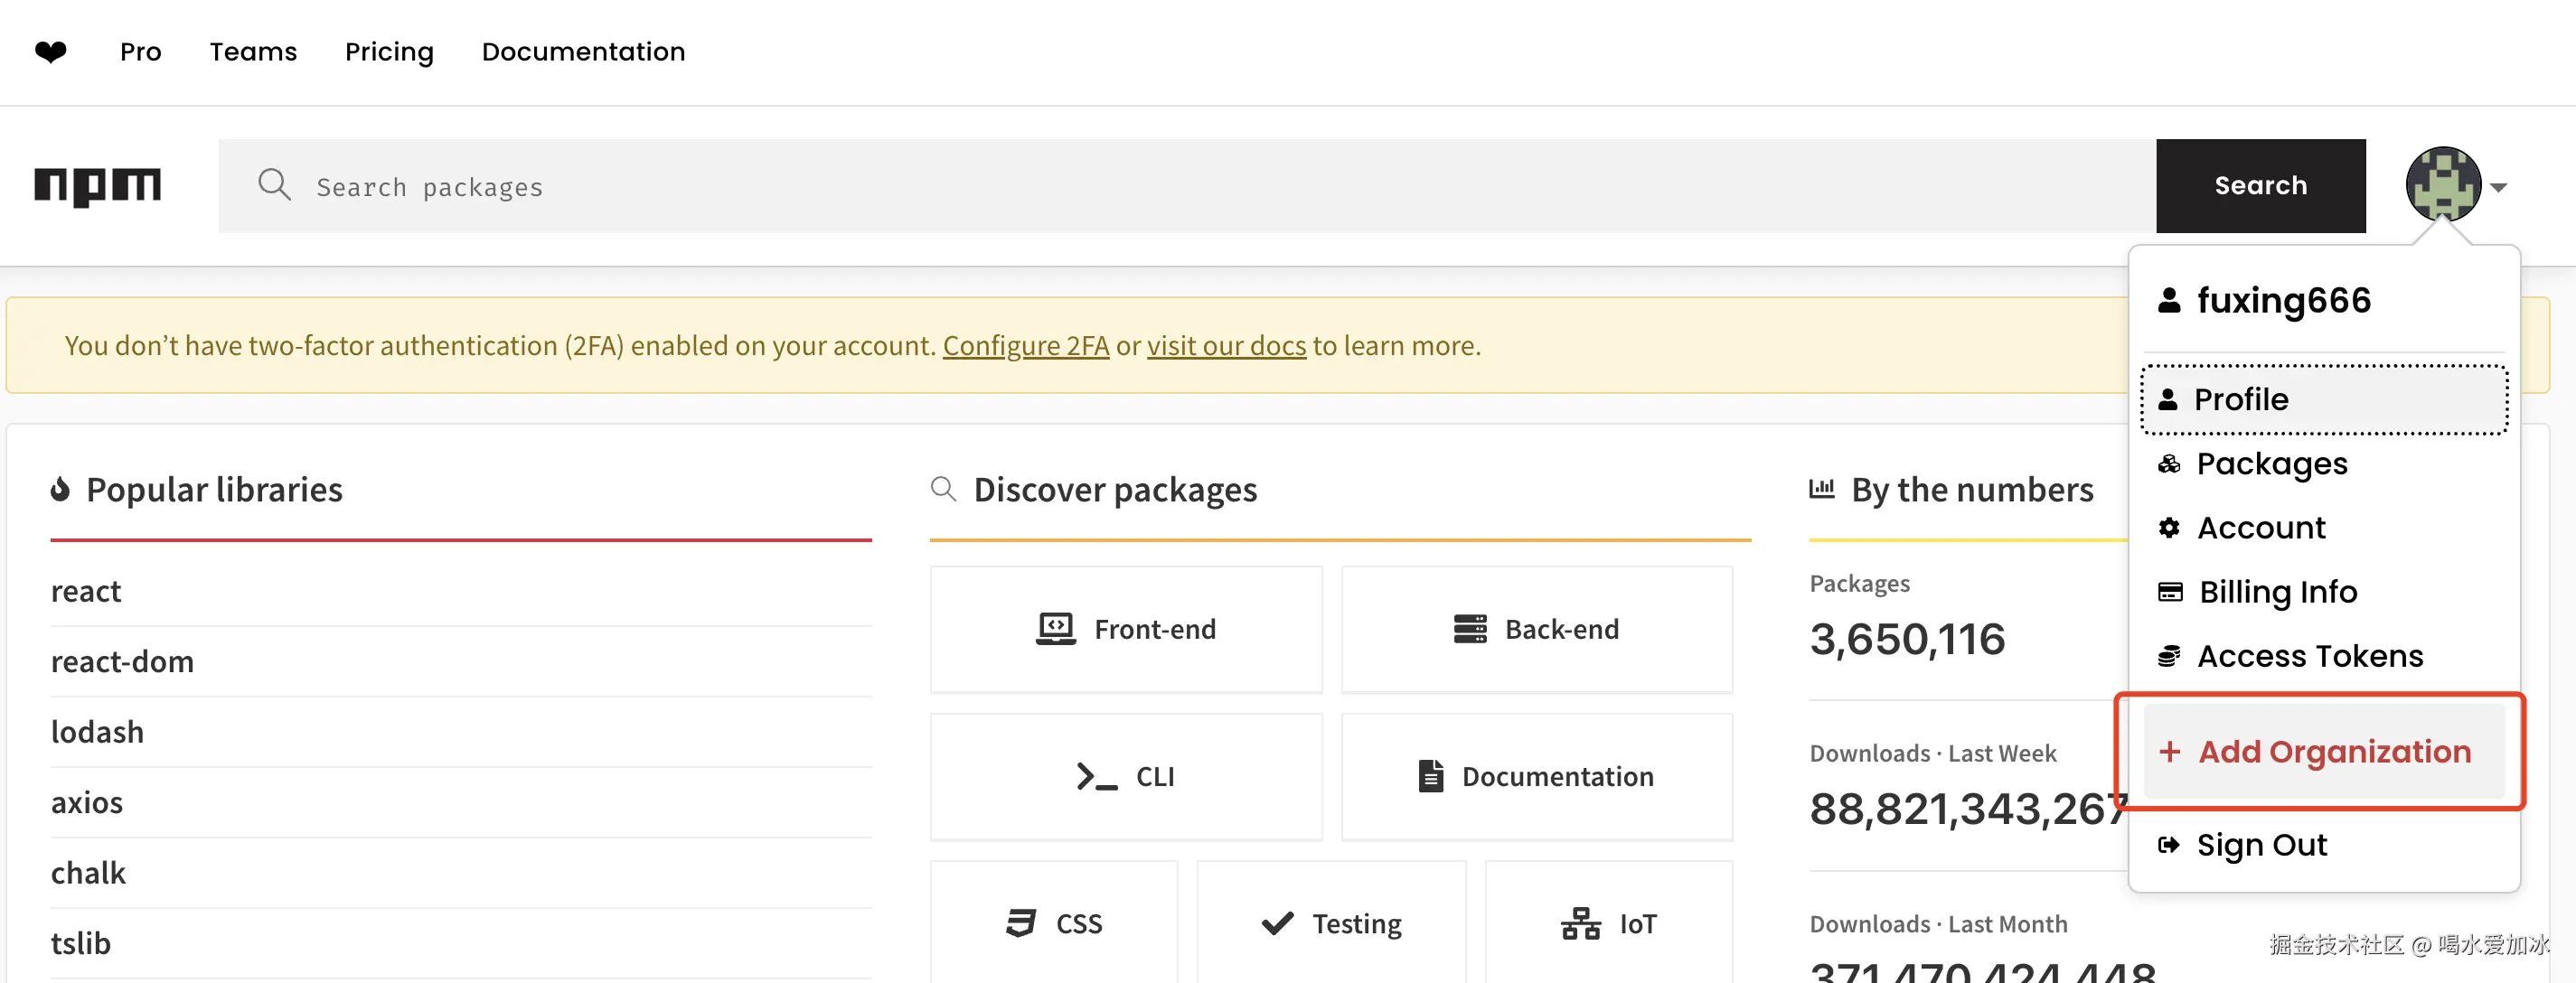2576x983 pixels.
Task: Focus the Search packages input field
Action: 1200,186
